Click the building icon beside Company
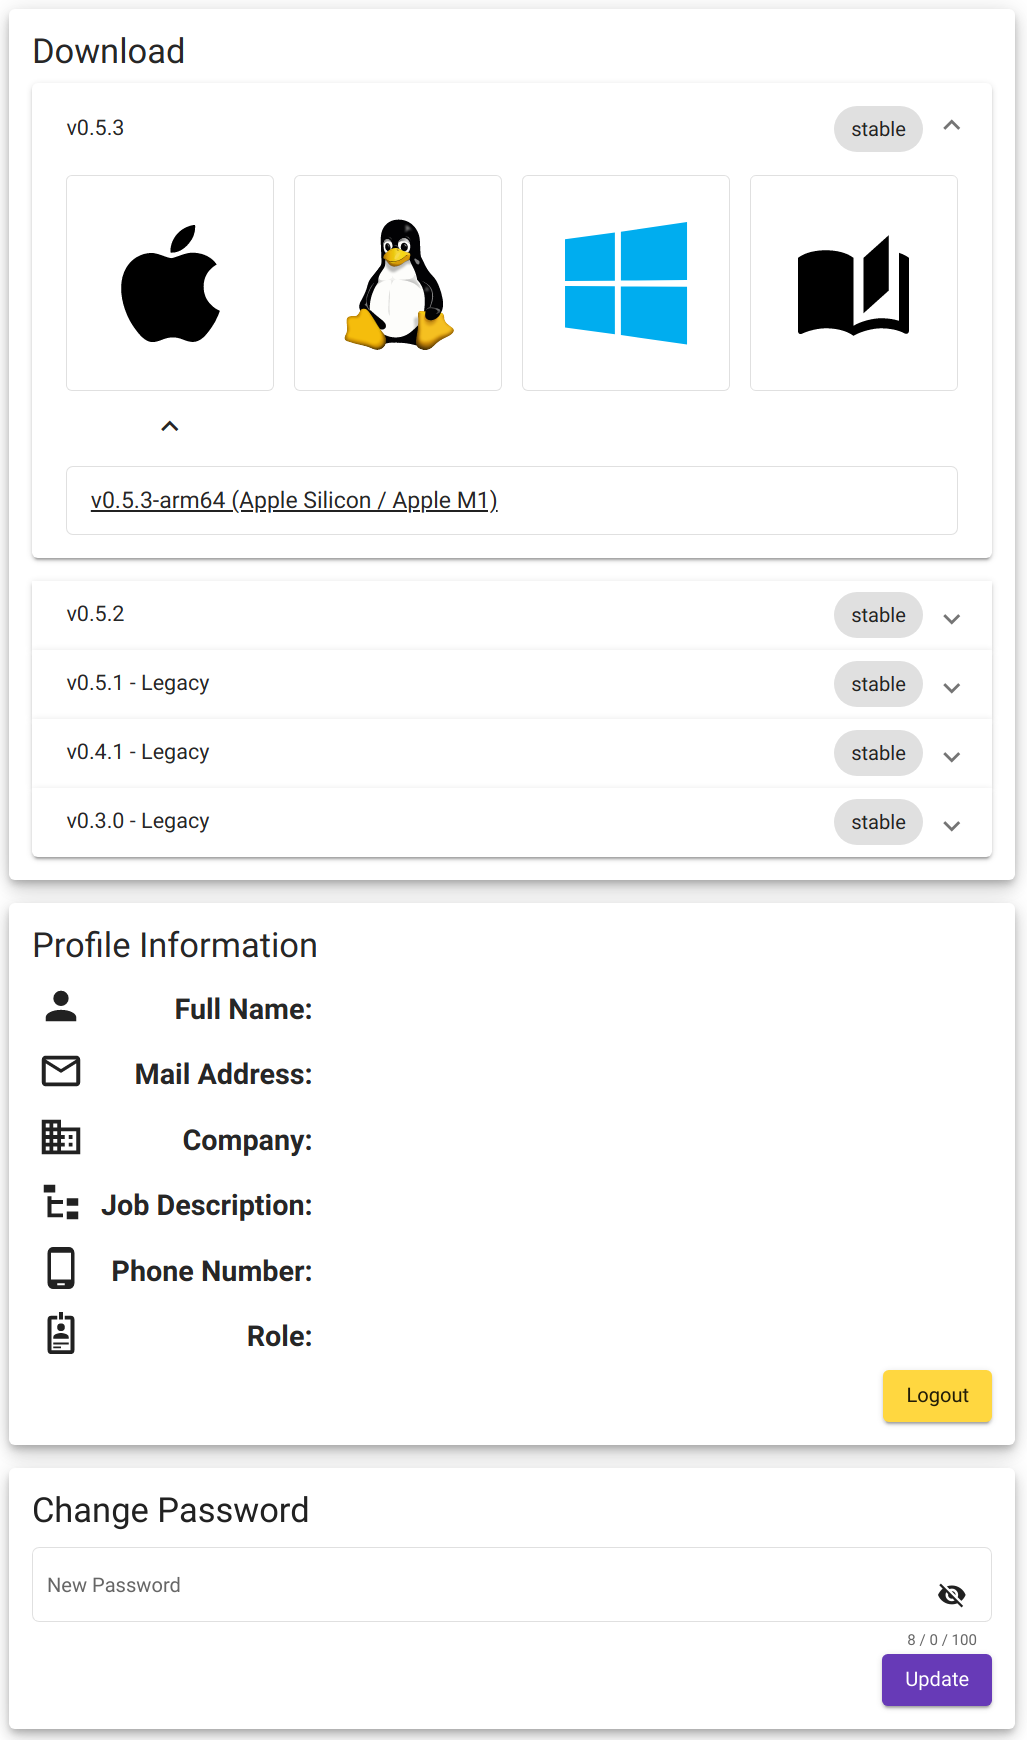 coord(61,1137)
